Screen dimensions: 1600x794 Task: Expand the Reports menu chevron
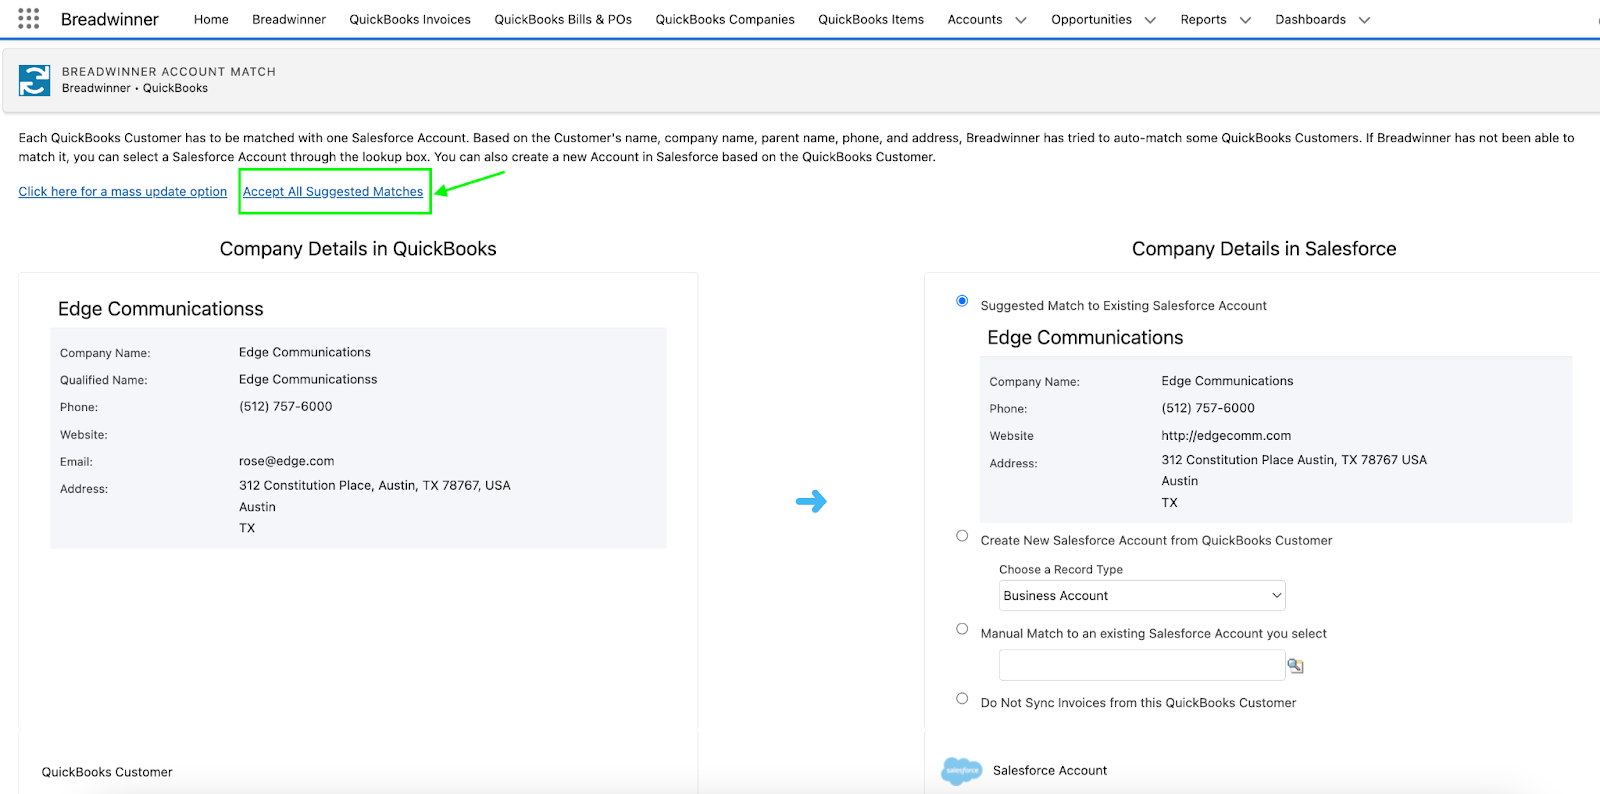[1245, 20]
